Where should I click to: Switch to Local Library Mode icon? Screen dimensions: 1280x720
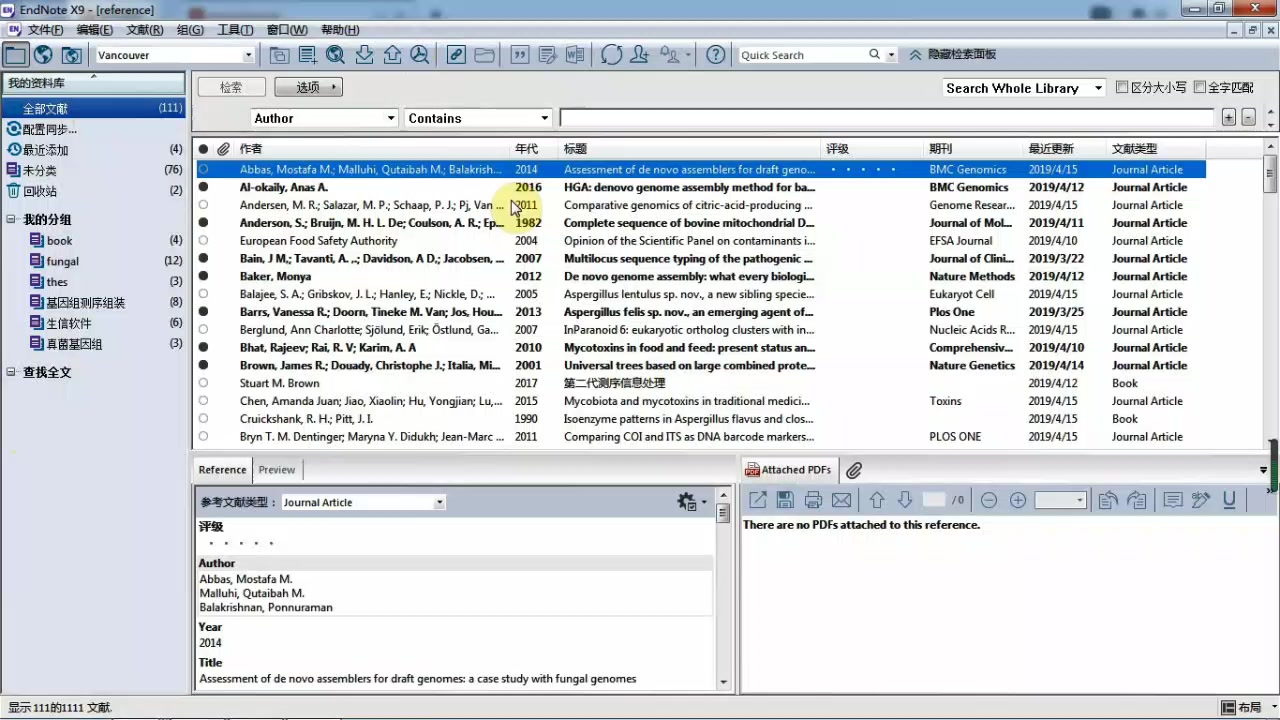[x=16, y=55]
